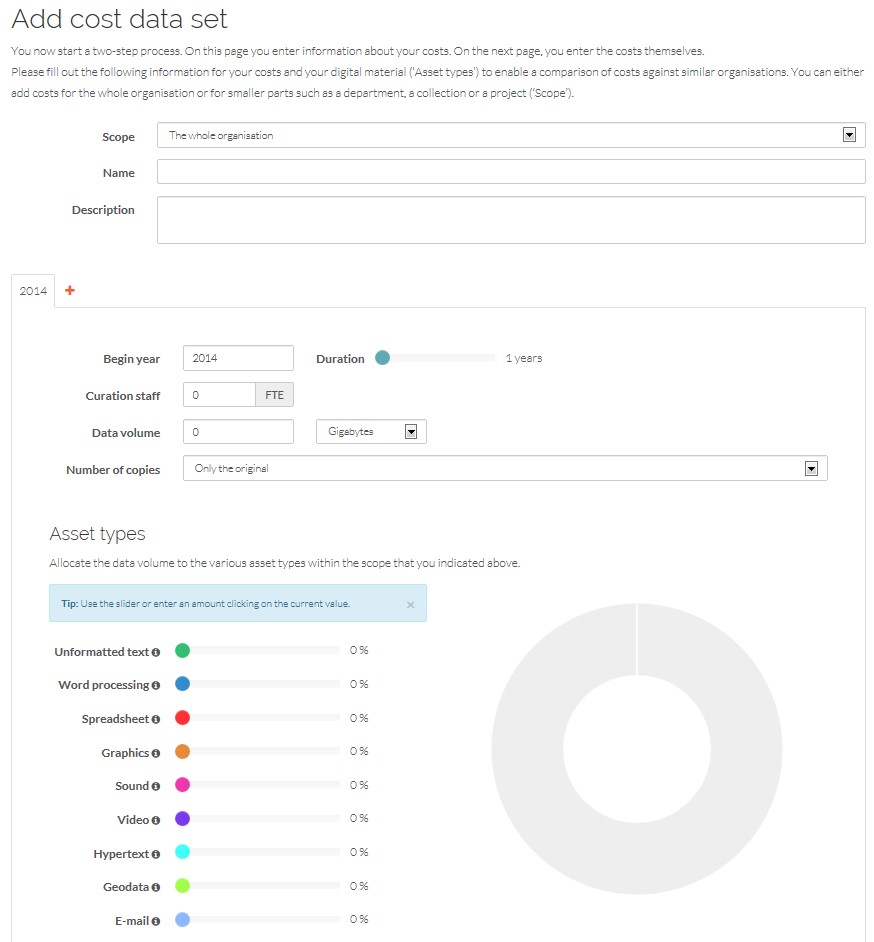Focus the Begin year field
This screenshot has height=942, width=874.
coord(238,358)
